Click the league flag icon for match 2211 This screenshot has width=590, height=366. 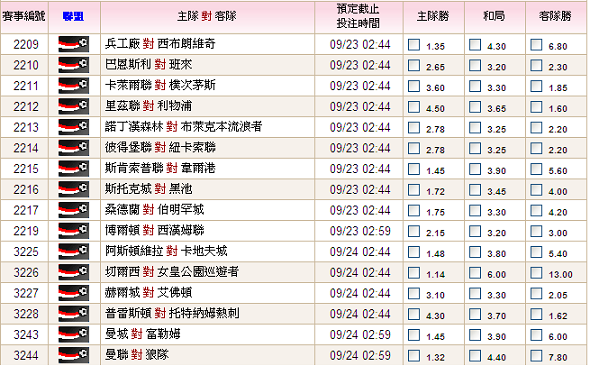pyautogui.click(x=73, y=86)
